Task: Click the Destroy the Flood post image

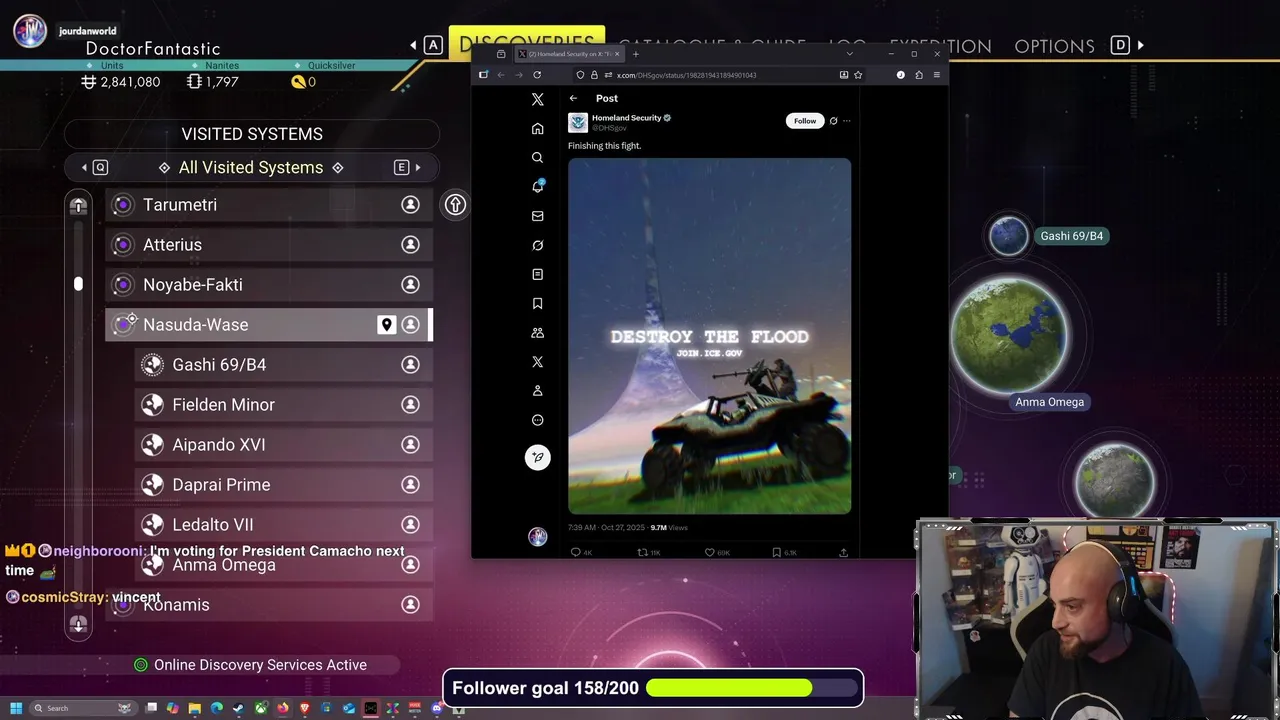Action: pos(710,336)
